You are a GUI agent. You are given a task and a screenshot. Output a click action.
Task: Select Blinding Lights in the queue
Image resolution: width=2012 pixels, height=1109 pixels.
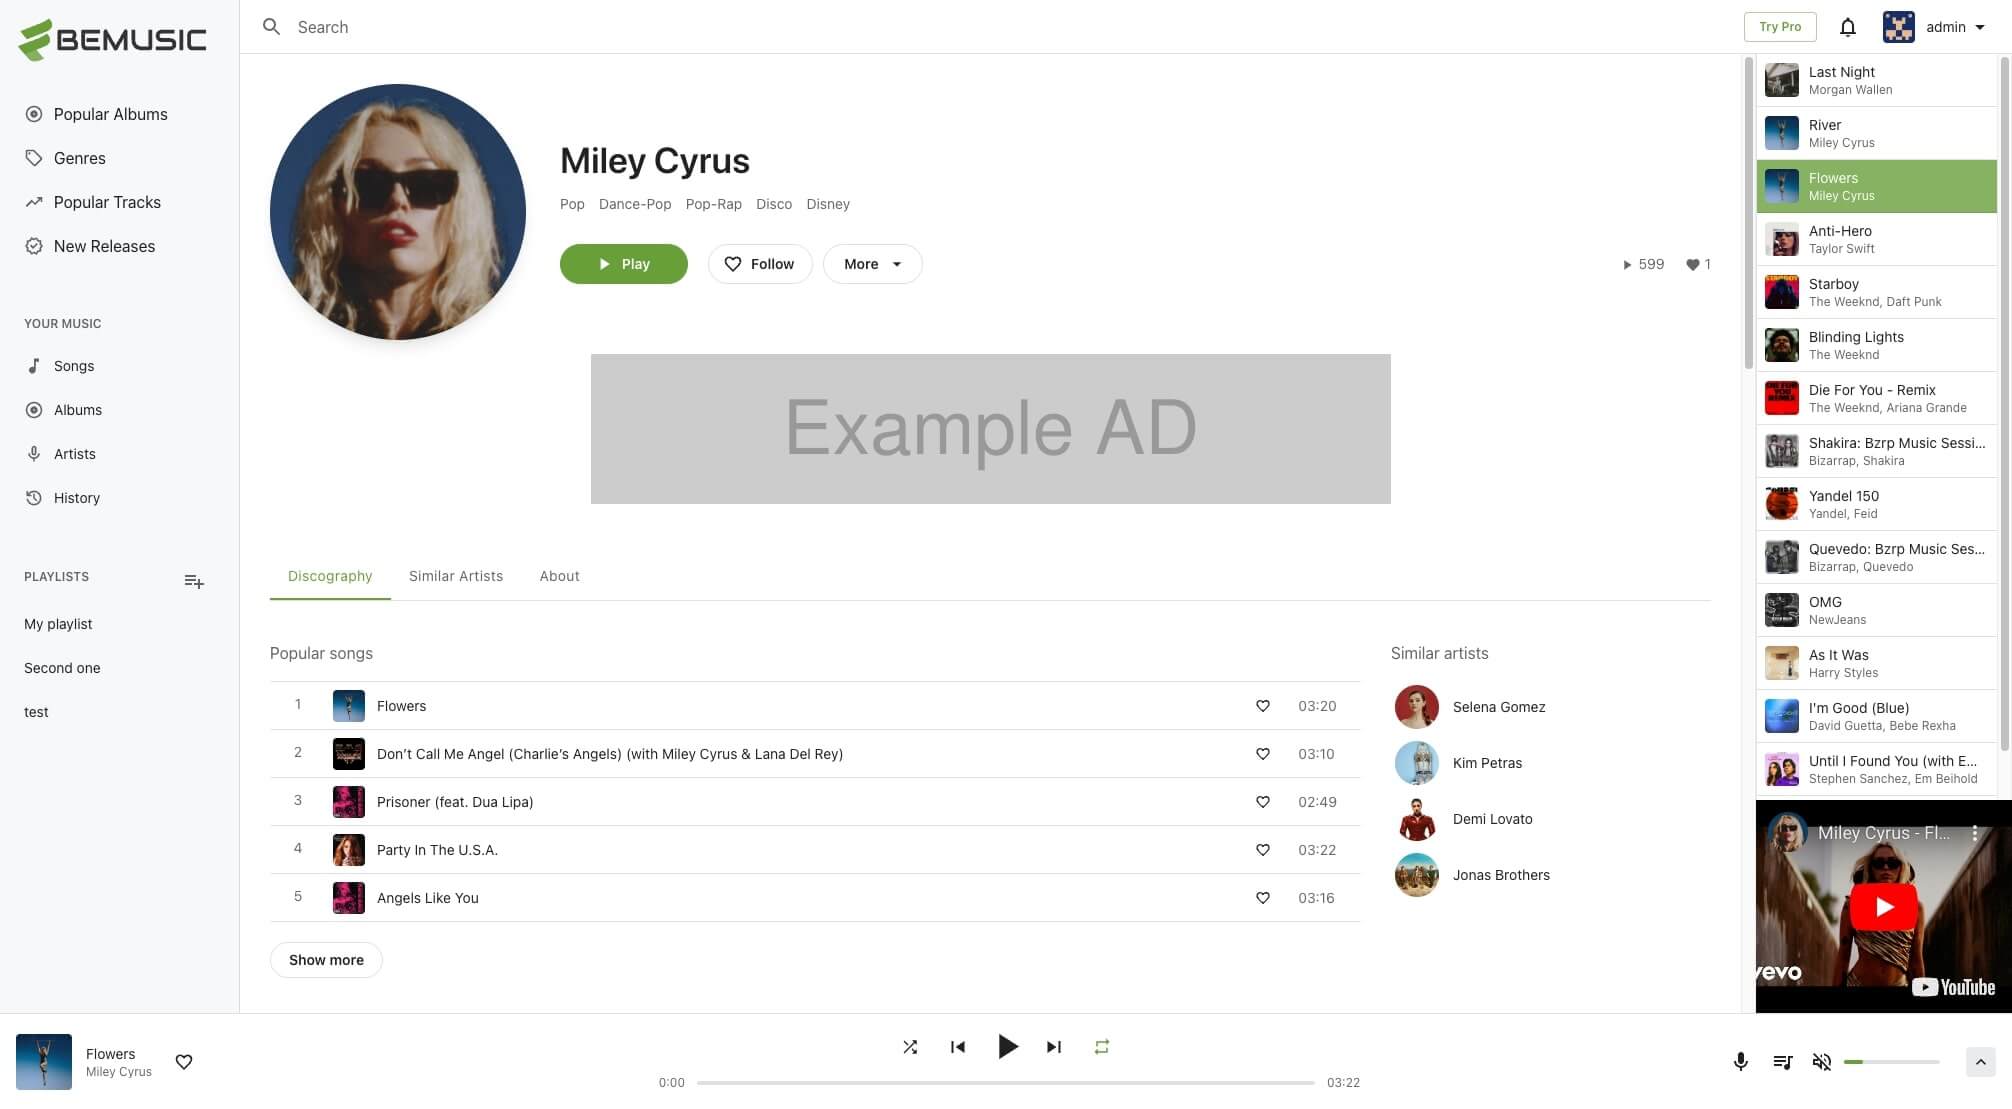pyautogui.click(x=1877, y=345)
